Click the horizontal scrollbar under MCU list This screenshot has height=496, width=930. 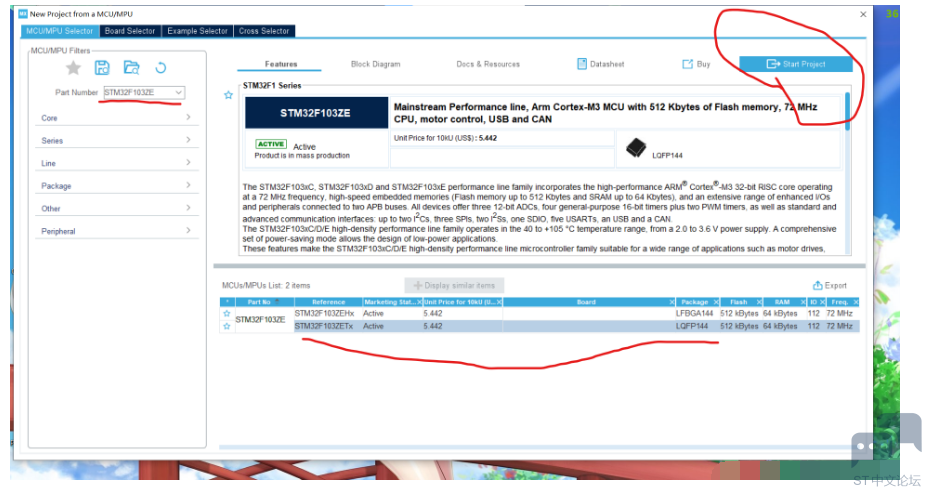[539, 447]
